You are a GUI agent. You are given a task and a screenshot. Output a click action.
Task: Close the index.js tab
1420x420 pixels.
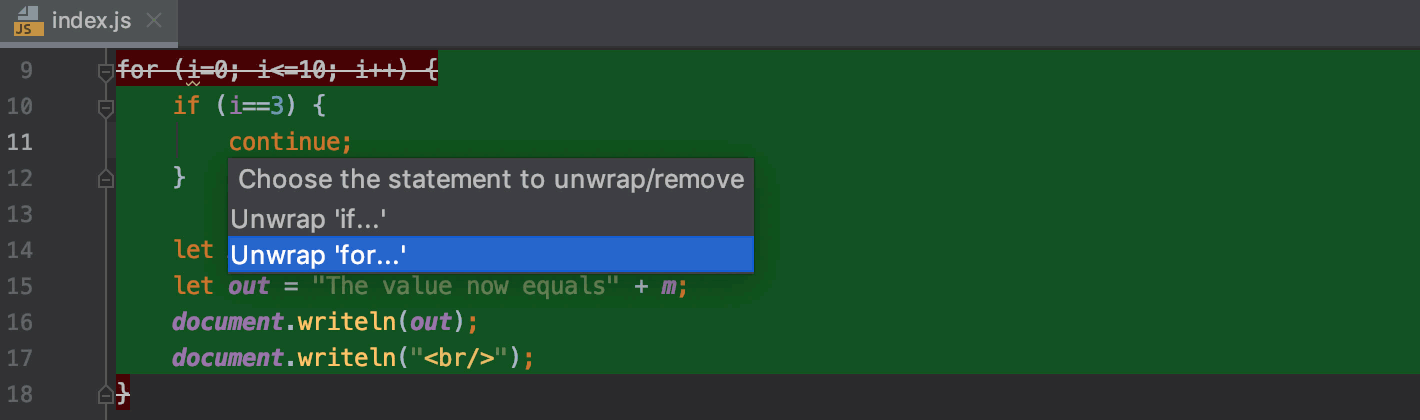[x=153, y=20]
